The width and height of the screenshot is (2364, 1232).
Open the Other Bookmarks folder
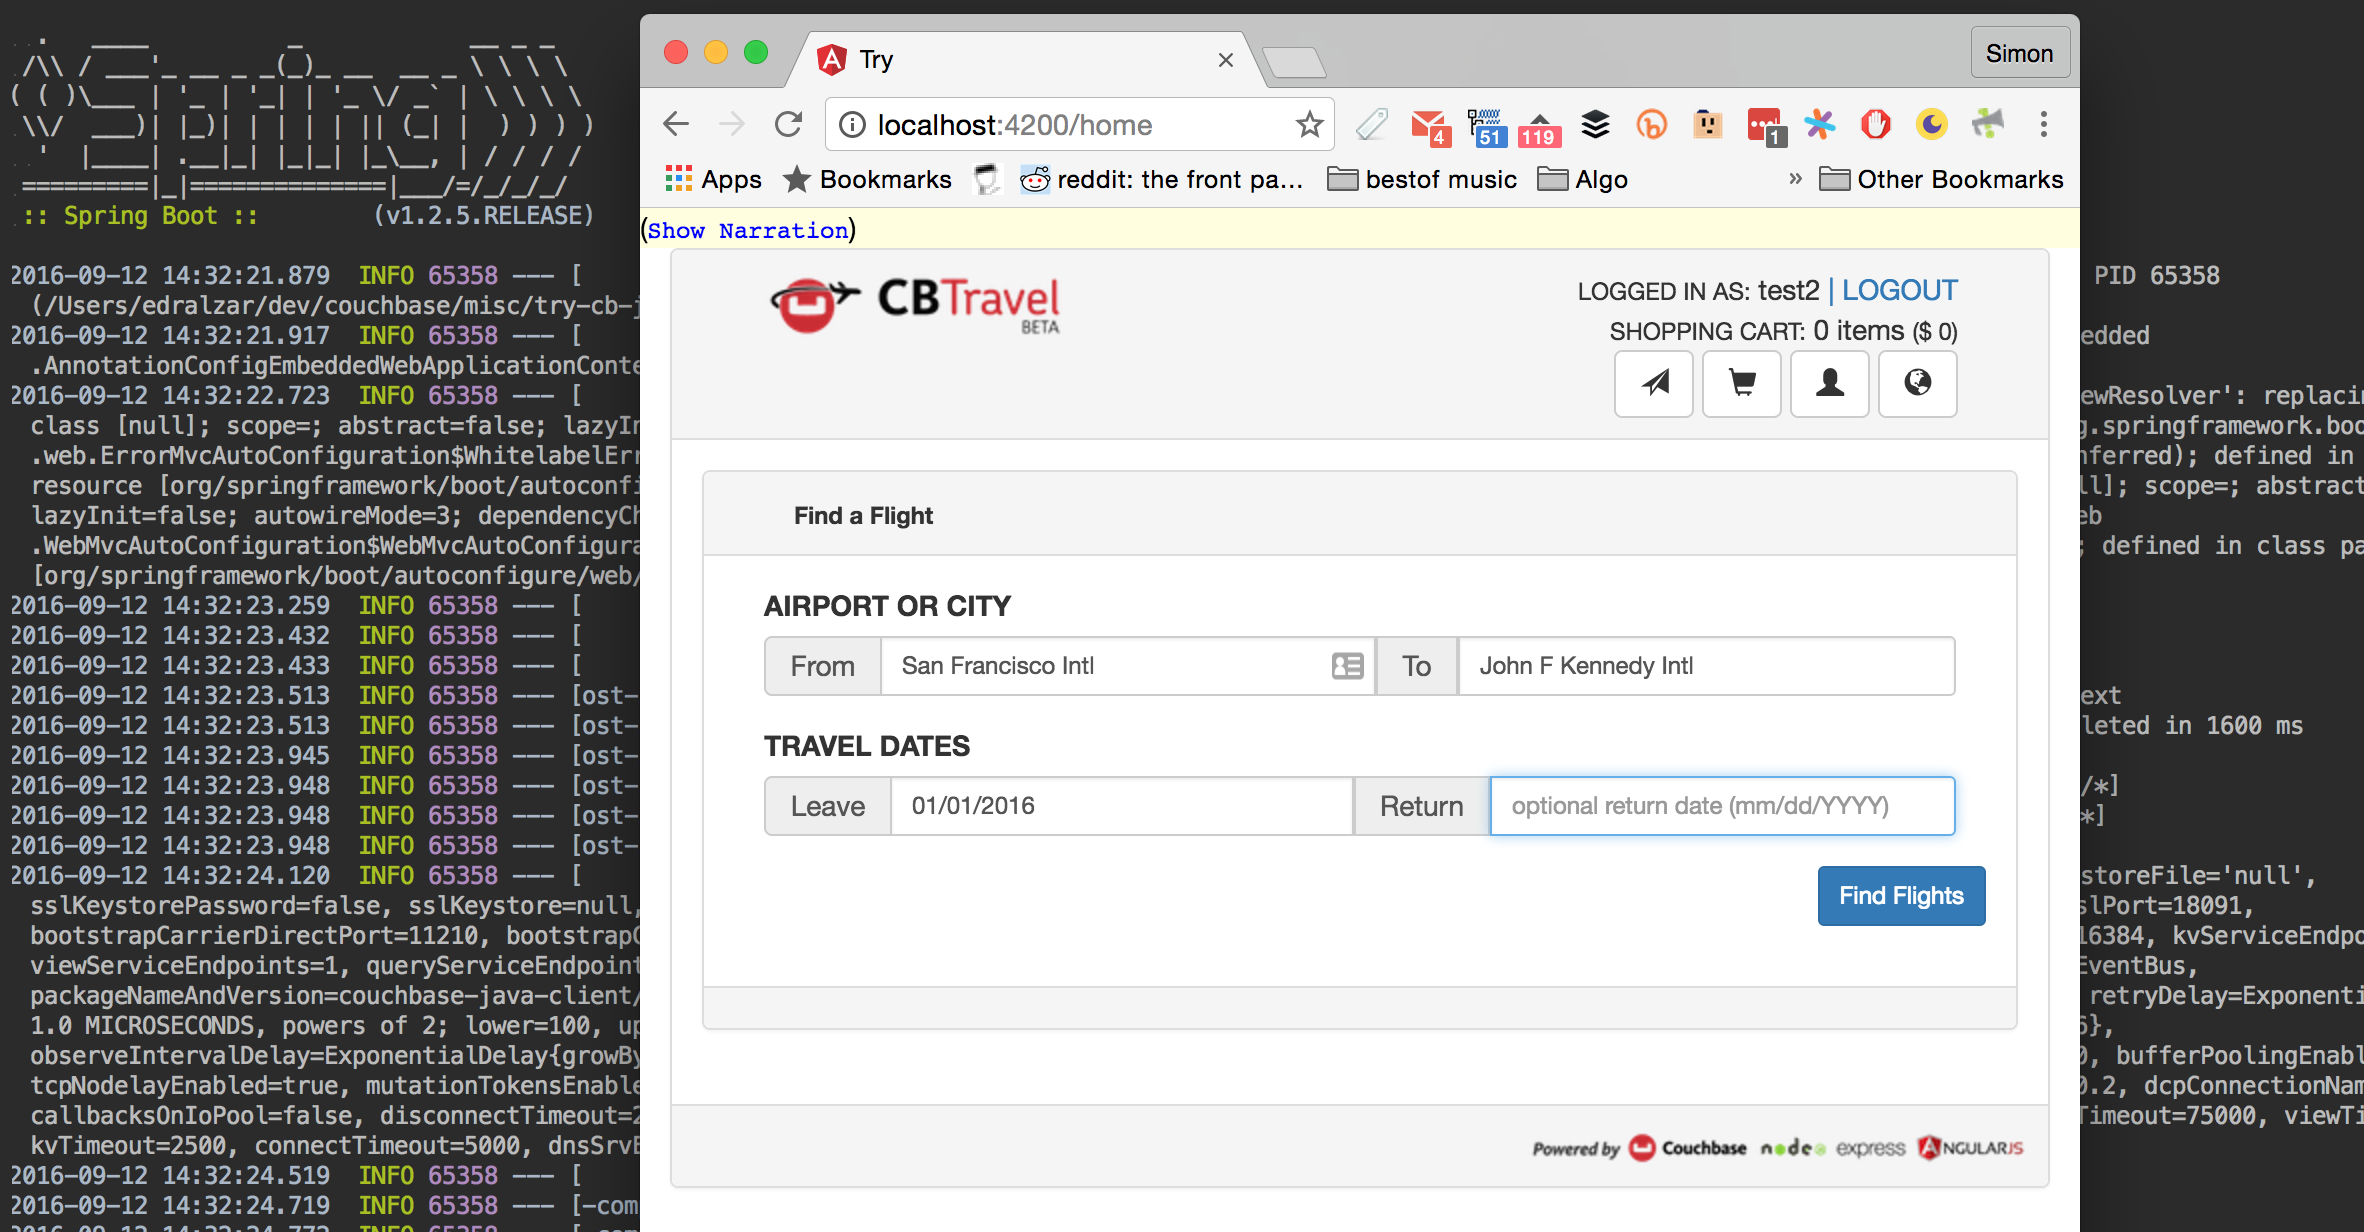pyautogui.click(x=1941, y=179)
